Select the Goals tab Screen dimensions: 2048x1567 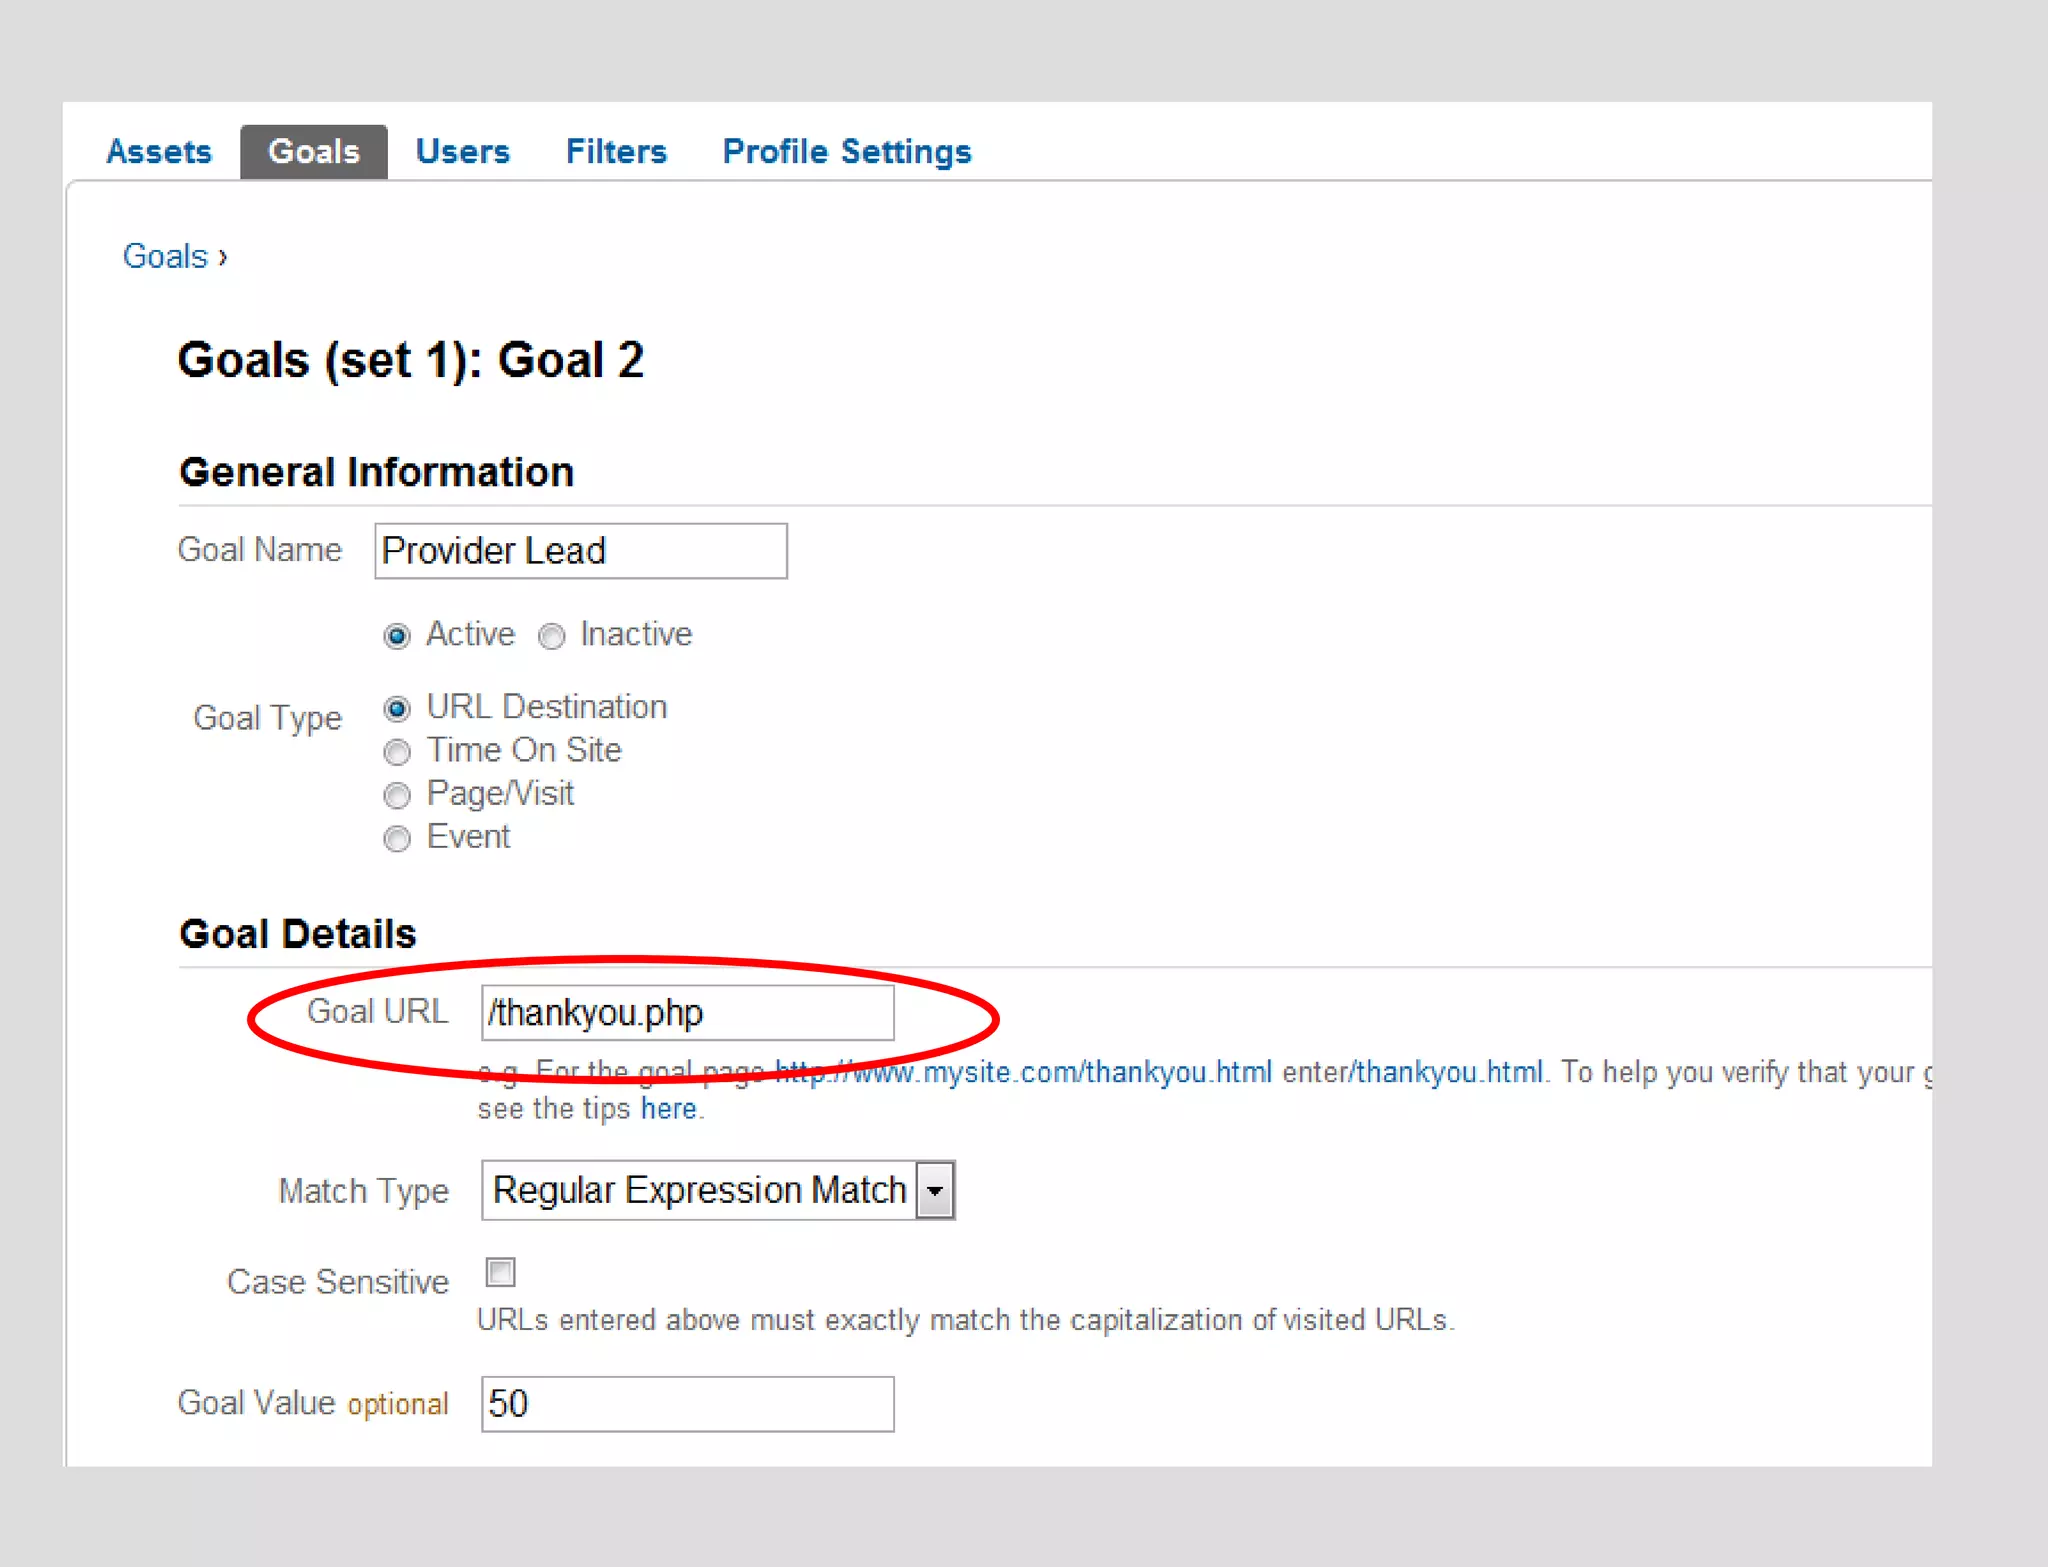coord(313,152)
